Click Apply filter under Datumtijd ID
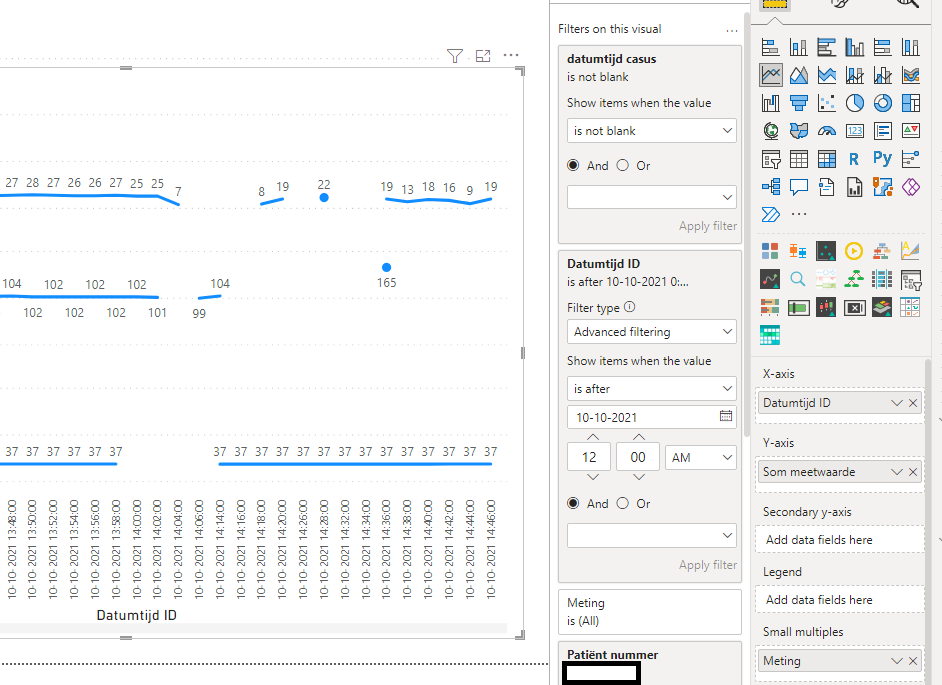The image size is (942, 685). [707, 565]
